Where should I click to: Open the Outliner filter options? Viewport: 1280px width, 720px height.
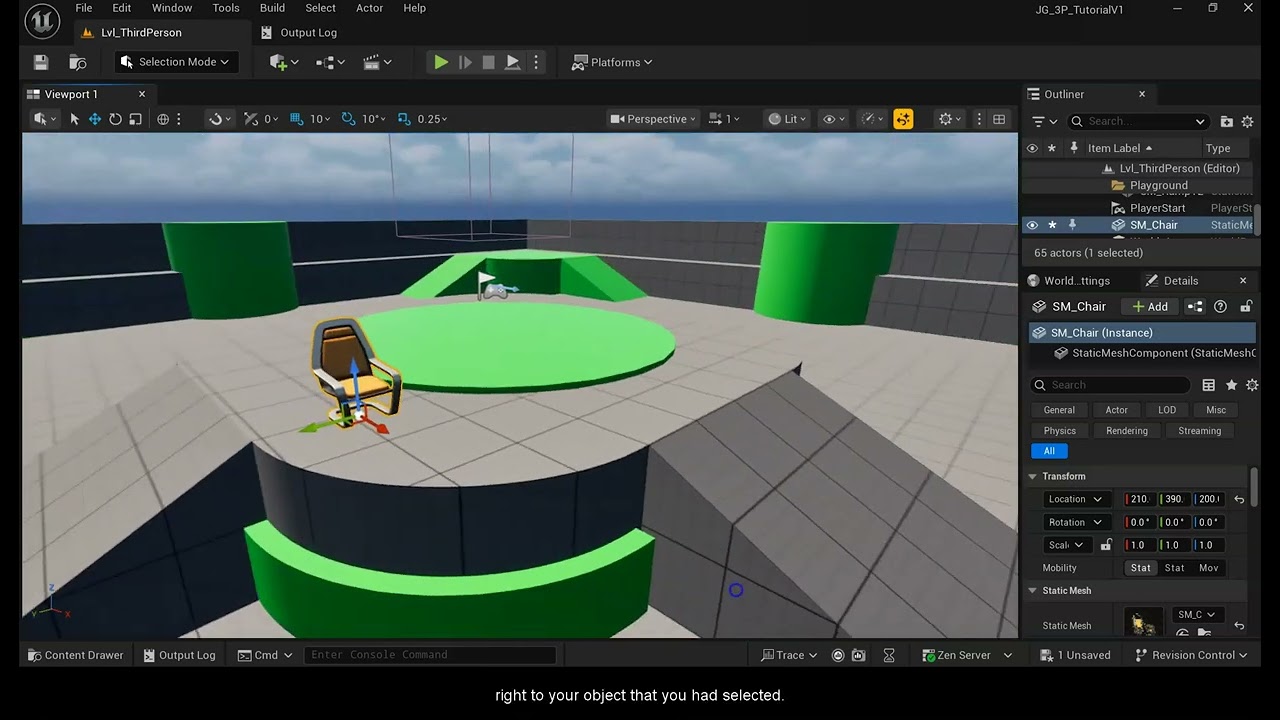click(1043, 121)
